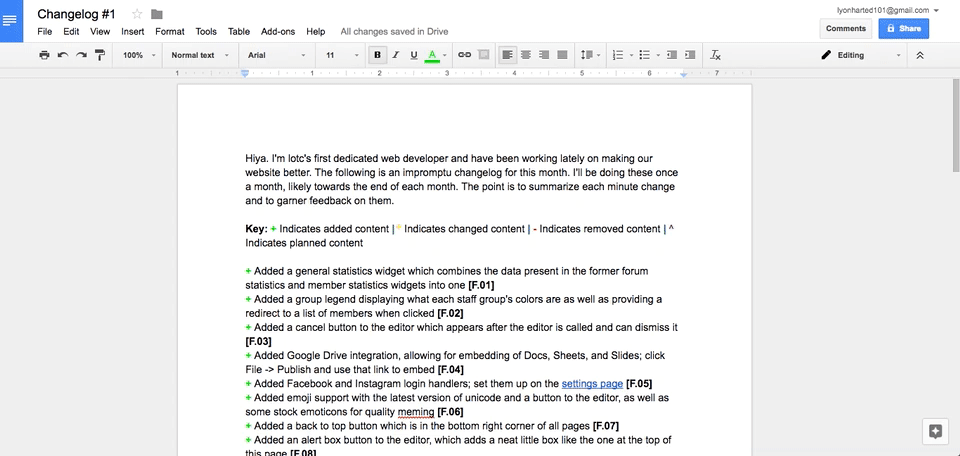Expand numbered list style options
The image size is (960, 456).
tap(631, 55)
